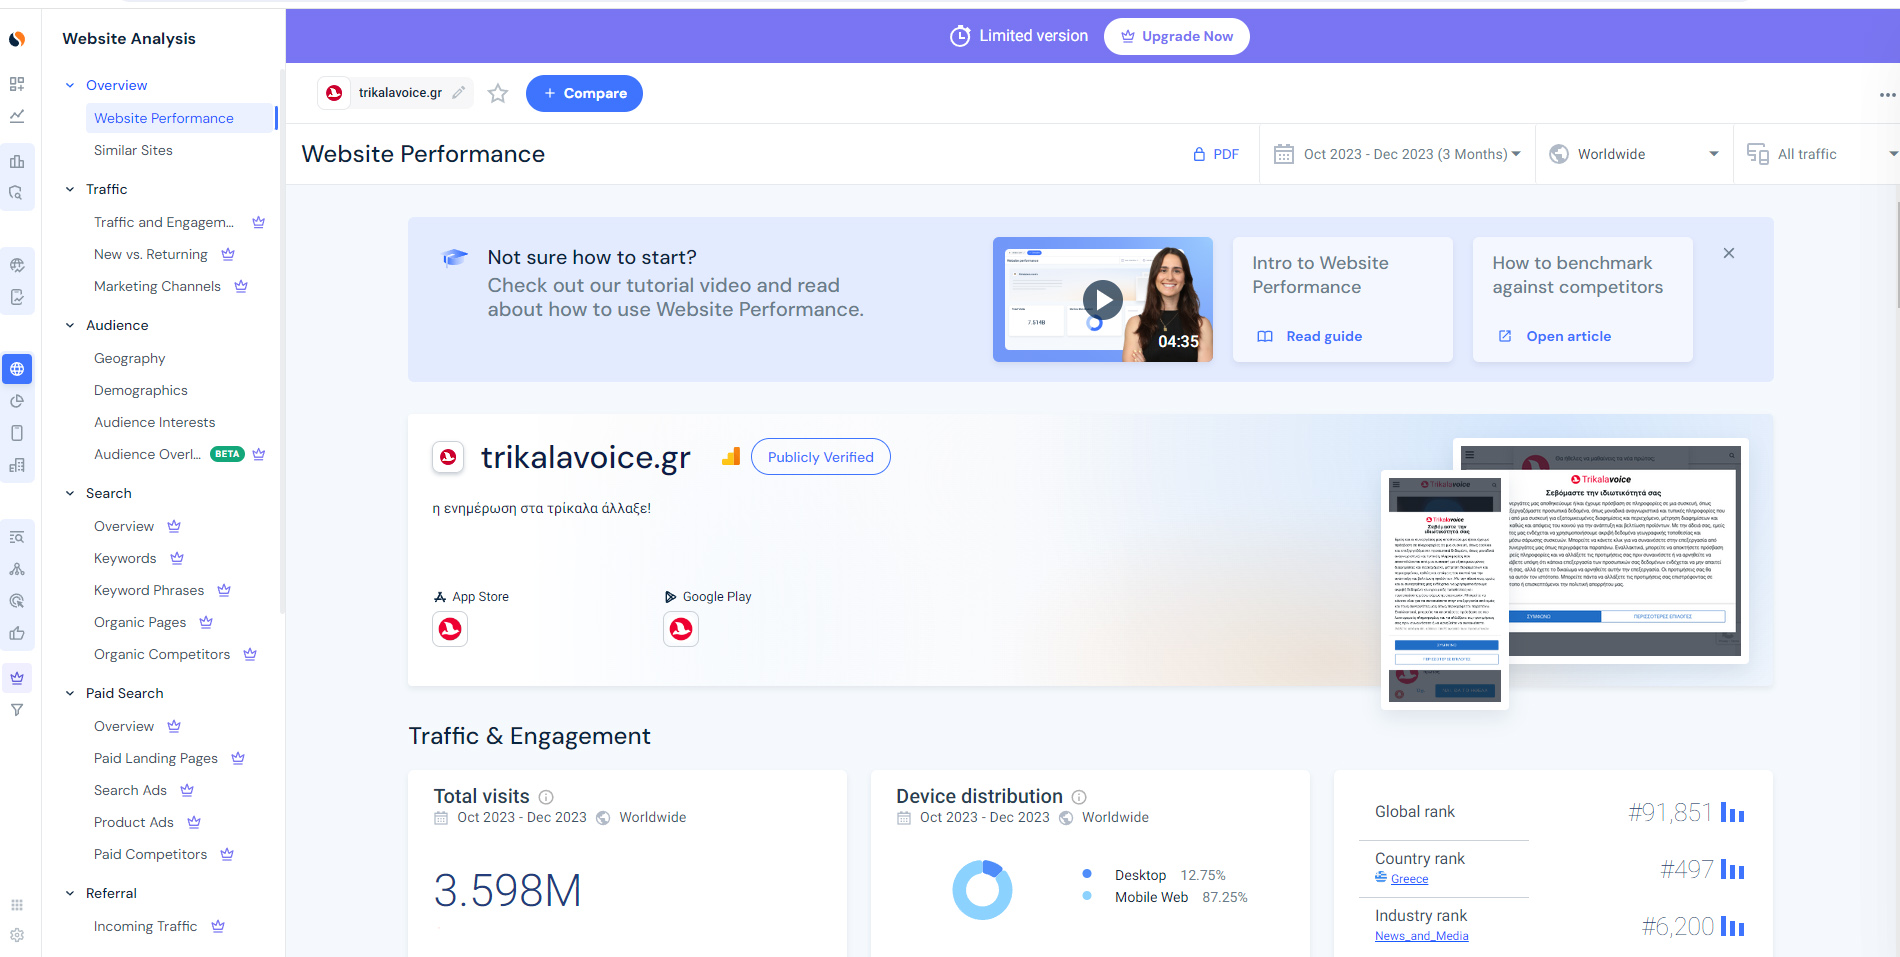Collapse the Audience section in the sidebar
Screen dimensions: 1900x957
(x=70, y=325)
